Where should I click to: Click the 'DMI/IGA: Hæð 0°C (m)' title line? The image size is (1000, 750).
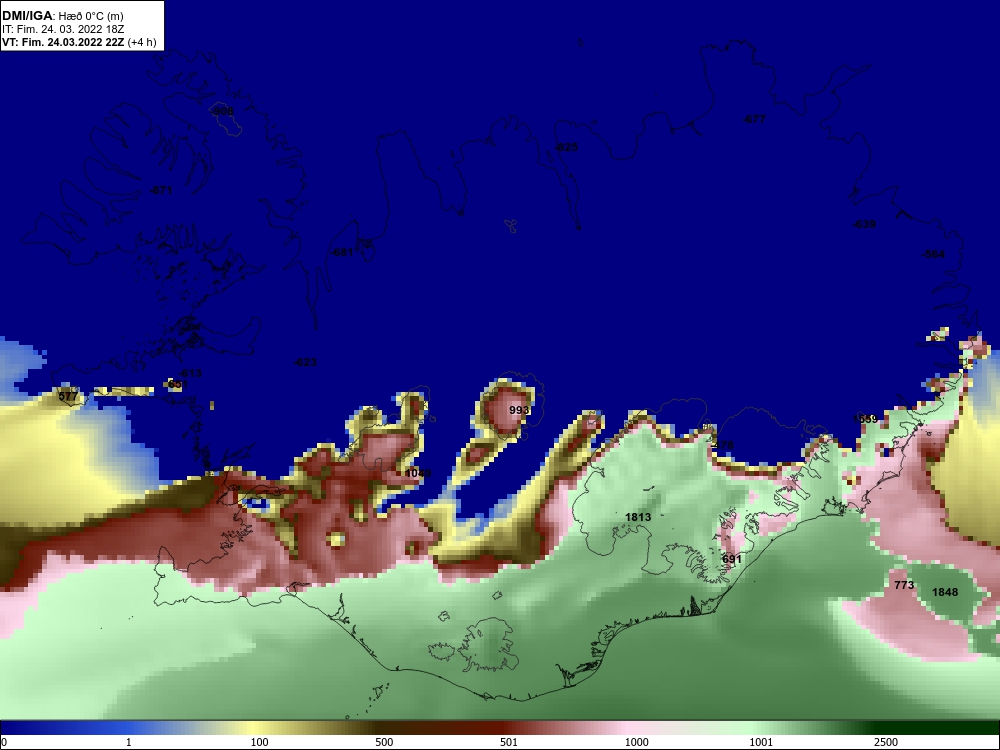(x=62, y=16)
